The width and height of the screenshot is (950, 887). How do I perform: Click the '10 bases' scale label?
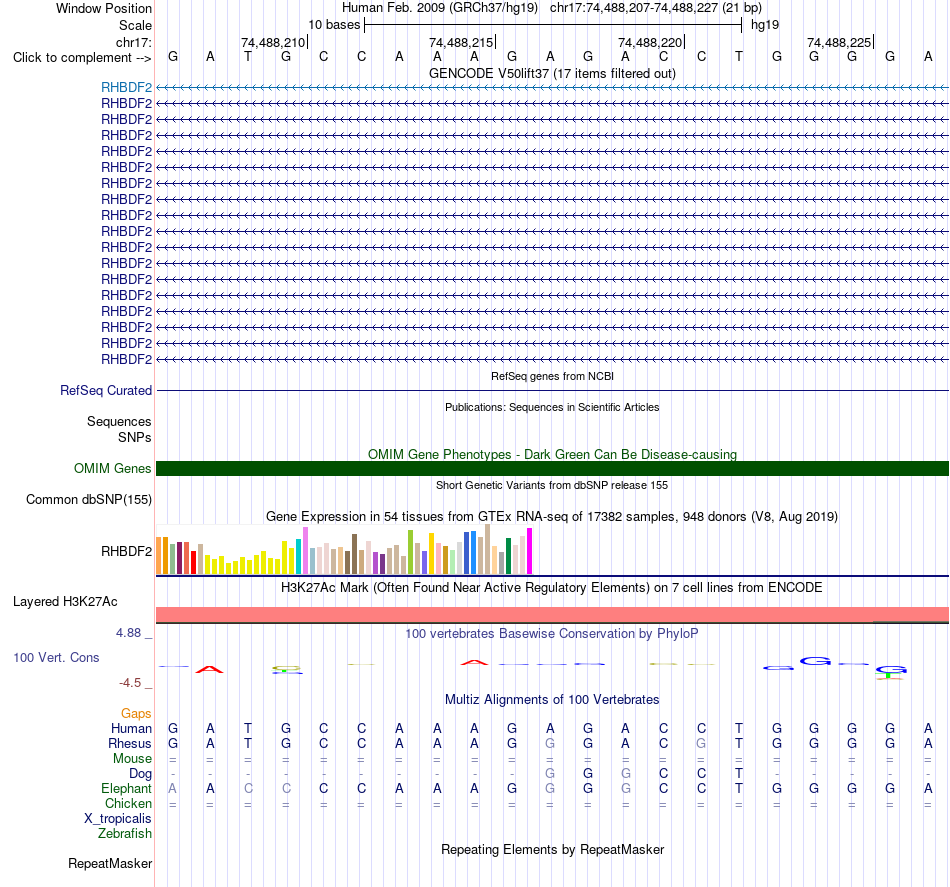click(x=334, y=25)
